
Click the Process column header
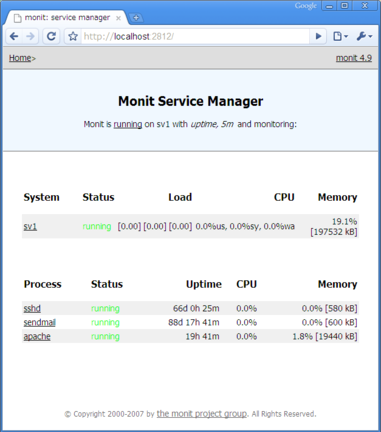43,284
